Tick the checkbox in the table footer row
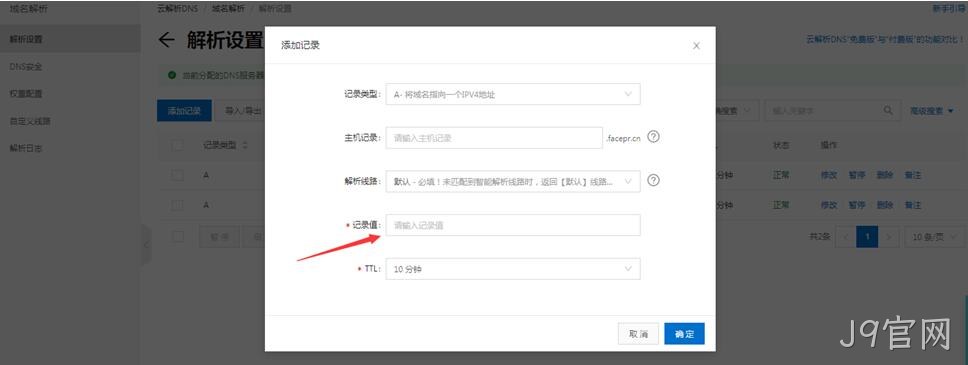 coord(178,237)
